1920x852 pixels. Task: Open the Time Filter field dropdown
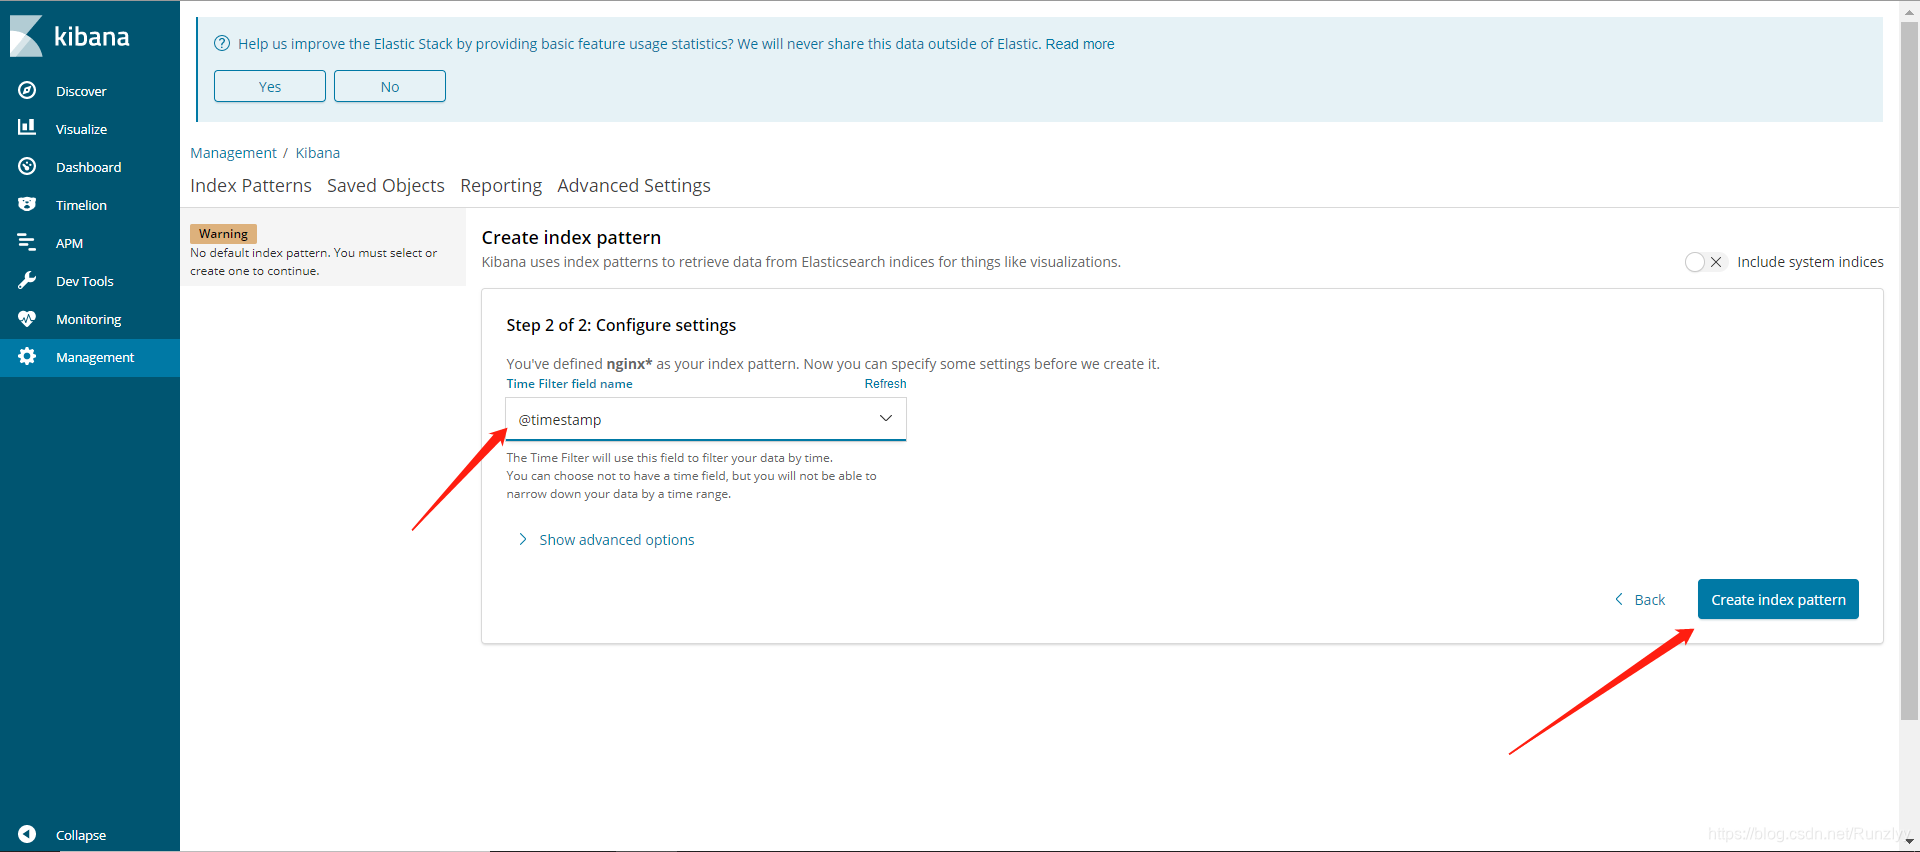706,419
